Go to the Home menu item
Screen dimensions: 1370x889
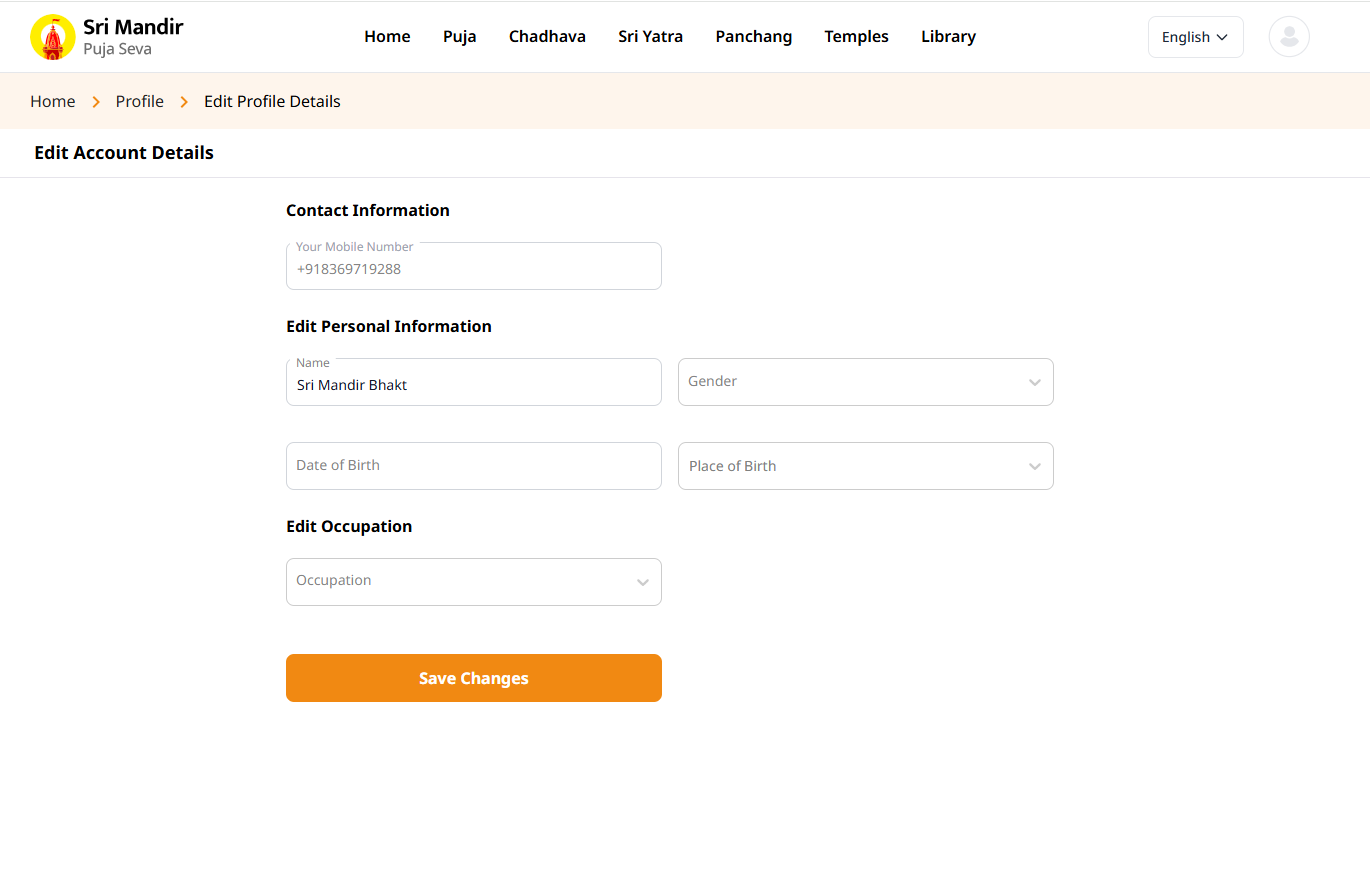(x=387, y=37)
